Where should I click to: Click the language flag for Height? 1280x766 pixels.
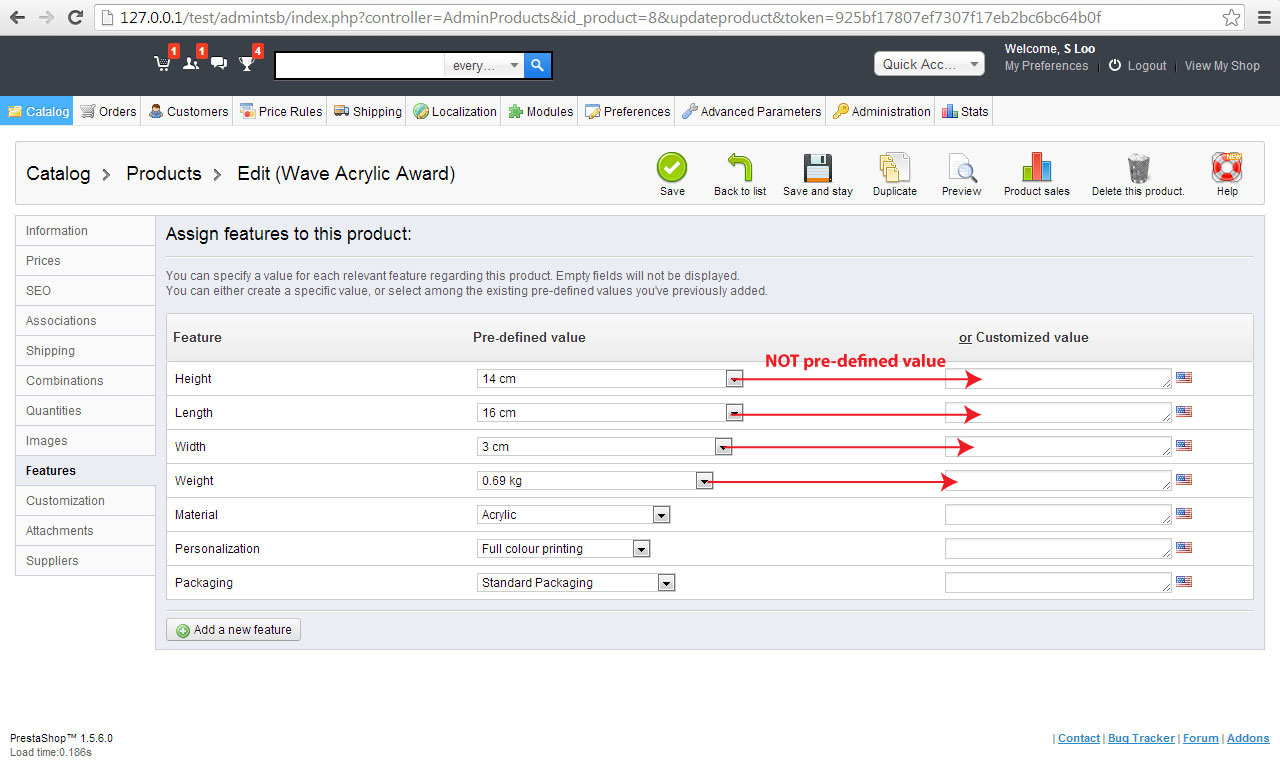[x=1184, y=378]
